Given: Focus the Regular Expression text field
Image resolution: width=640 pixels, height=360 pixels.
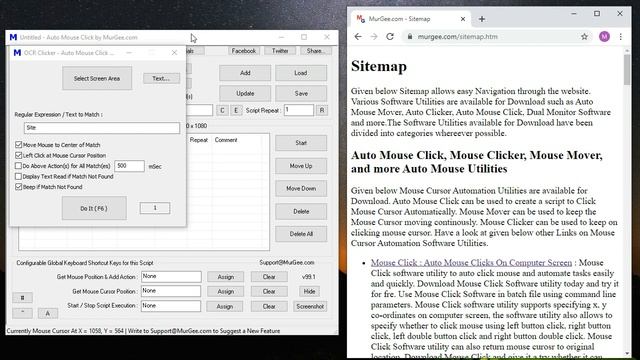Looking at the screenshot, I should [x=102, y=128].
